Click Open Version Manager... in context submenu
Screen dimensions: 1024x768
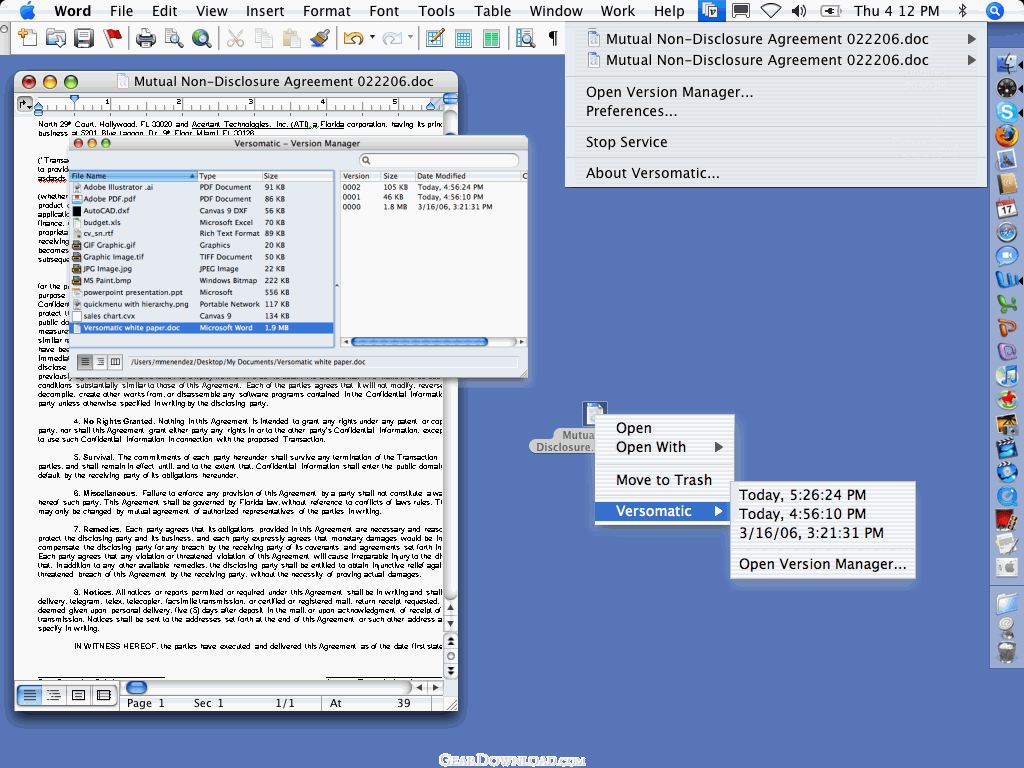(x=823, y=564)
